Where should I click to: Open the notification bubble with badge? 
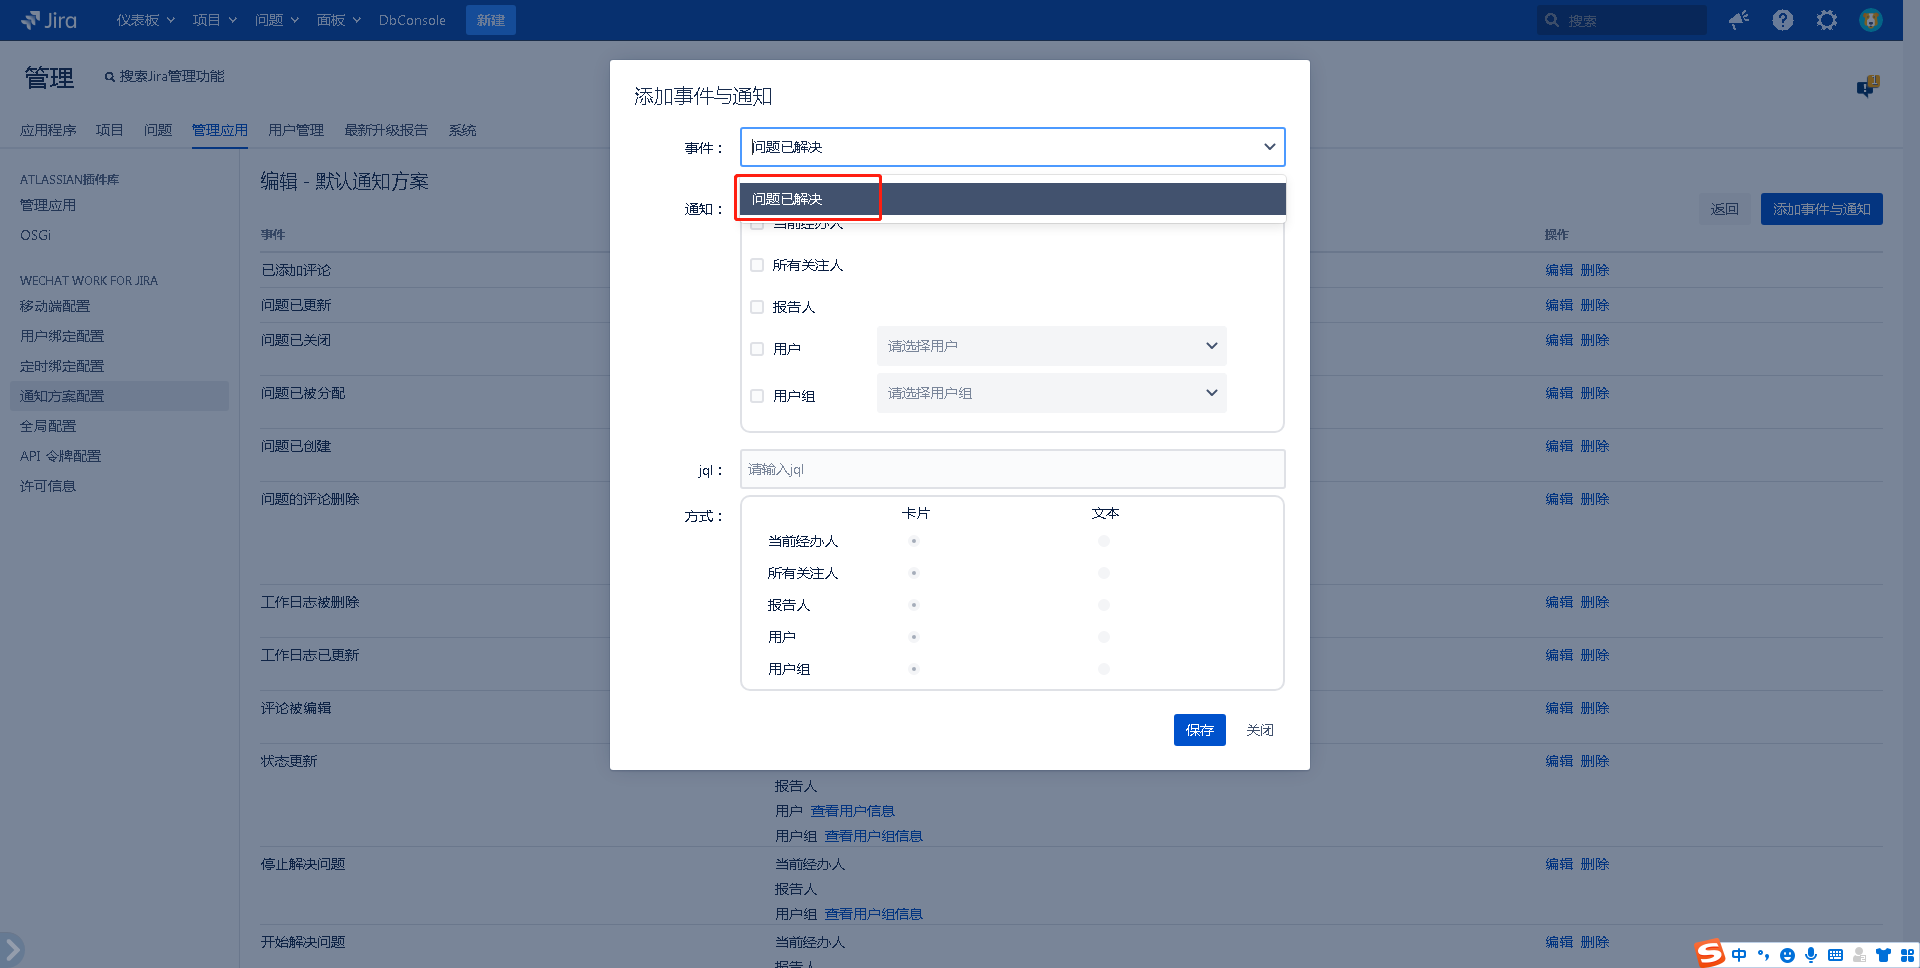click(x=1867, y=87)
